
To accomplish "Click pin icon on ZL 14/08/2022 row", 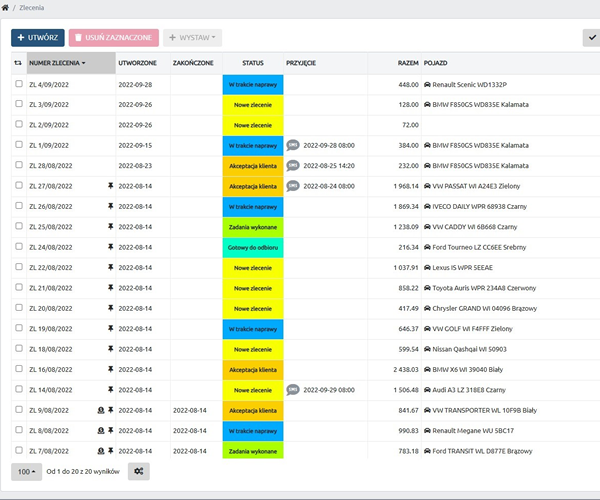I will click(111, 389).
